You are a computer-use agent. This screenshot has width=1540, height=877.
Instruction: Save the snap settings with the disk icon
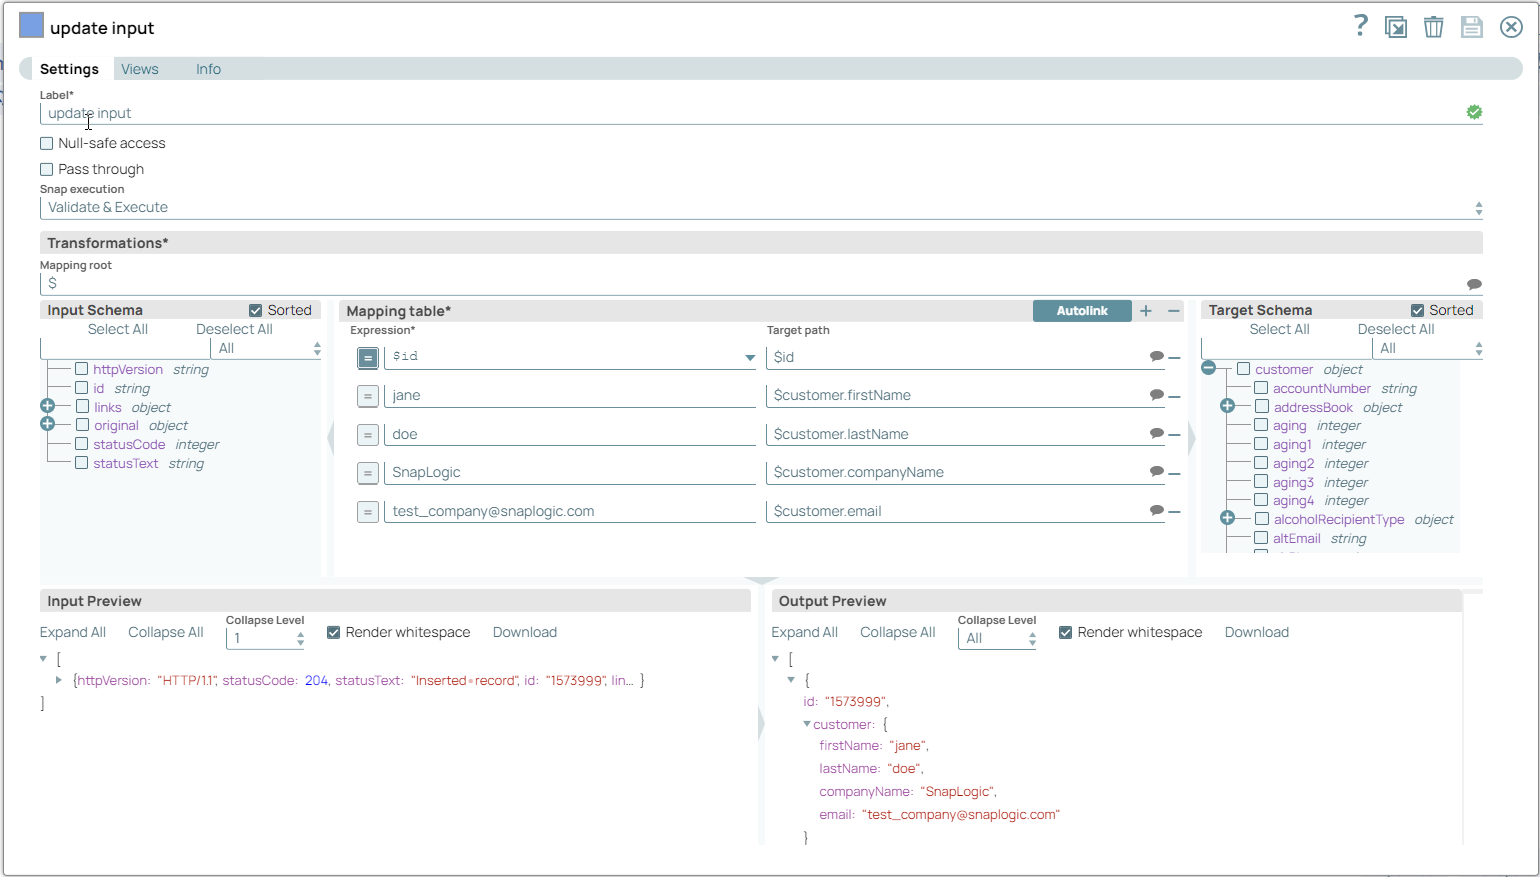[1471, 27]
